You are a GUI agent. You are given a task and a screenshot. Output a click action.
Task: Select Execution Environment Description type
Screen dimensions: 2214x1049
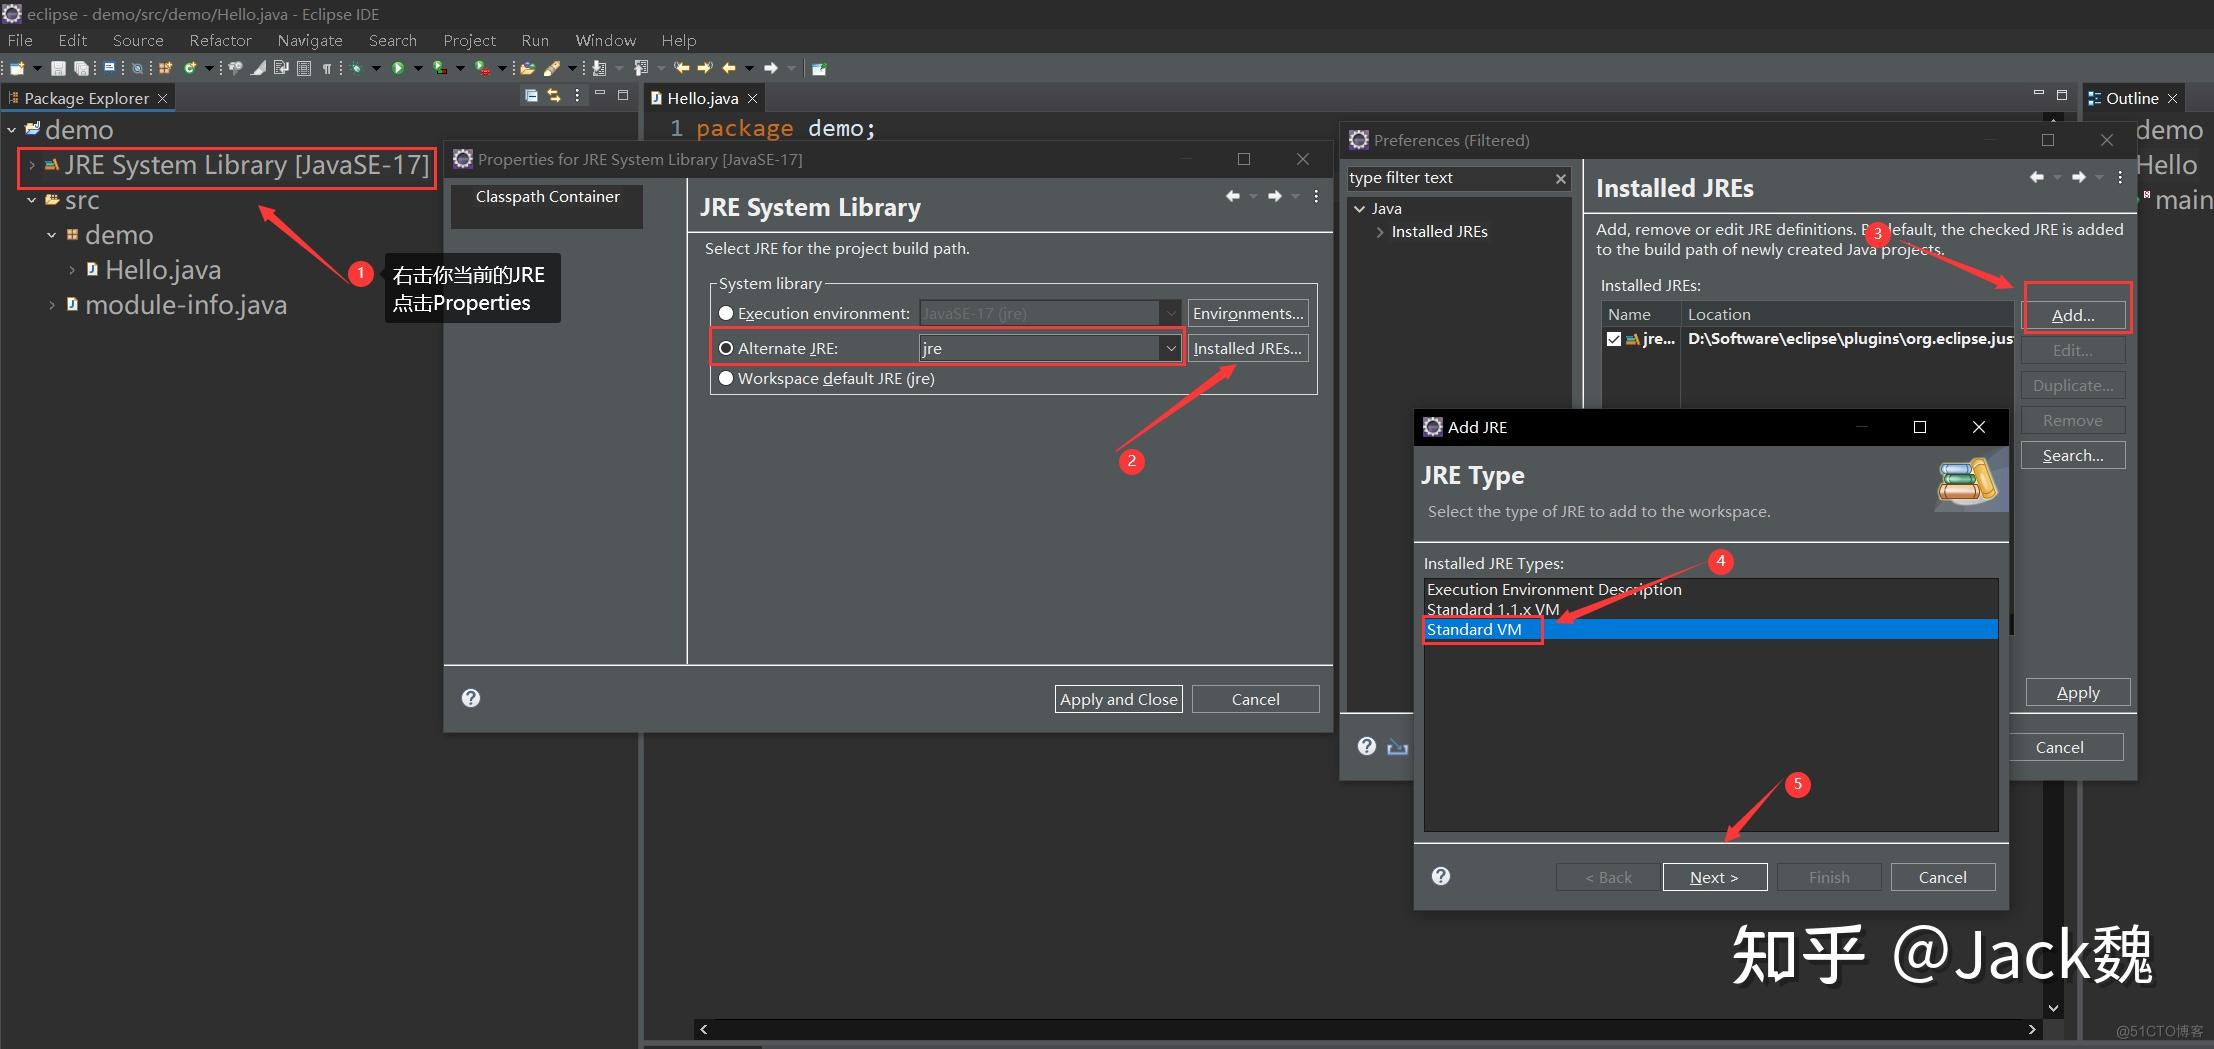tap(1710, 589)
